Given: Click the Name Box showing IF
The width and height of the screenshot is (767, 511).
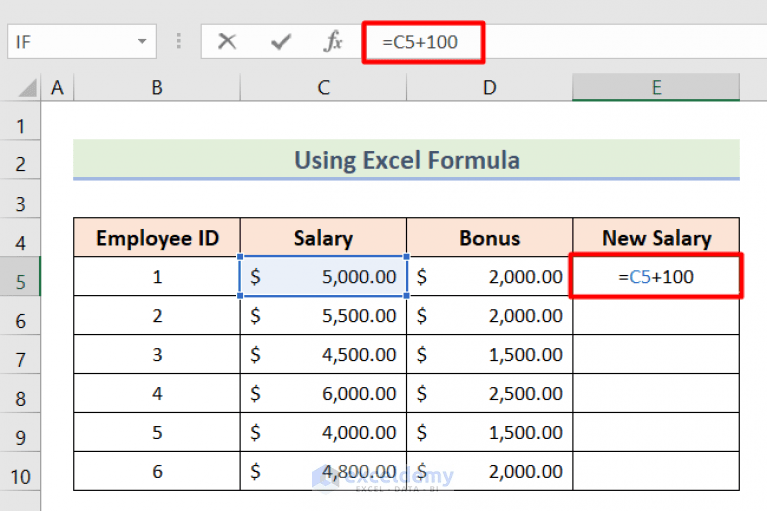Looking at the screenshot, I should (82, 42).
